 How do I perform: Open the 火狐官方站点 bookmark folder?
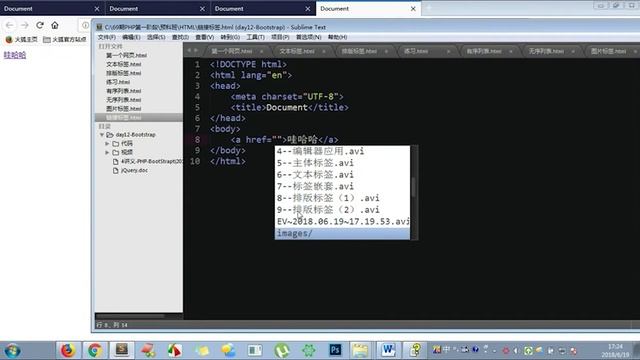[64, 39]
